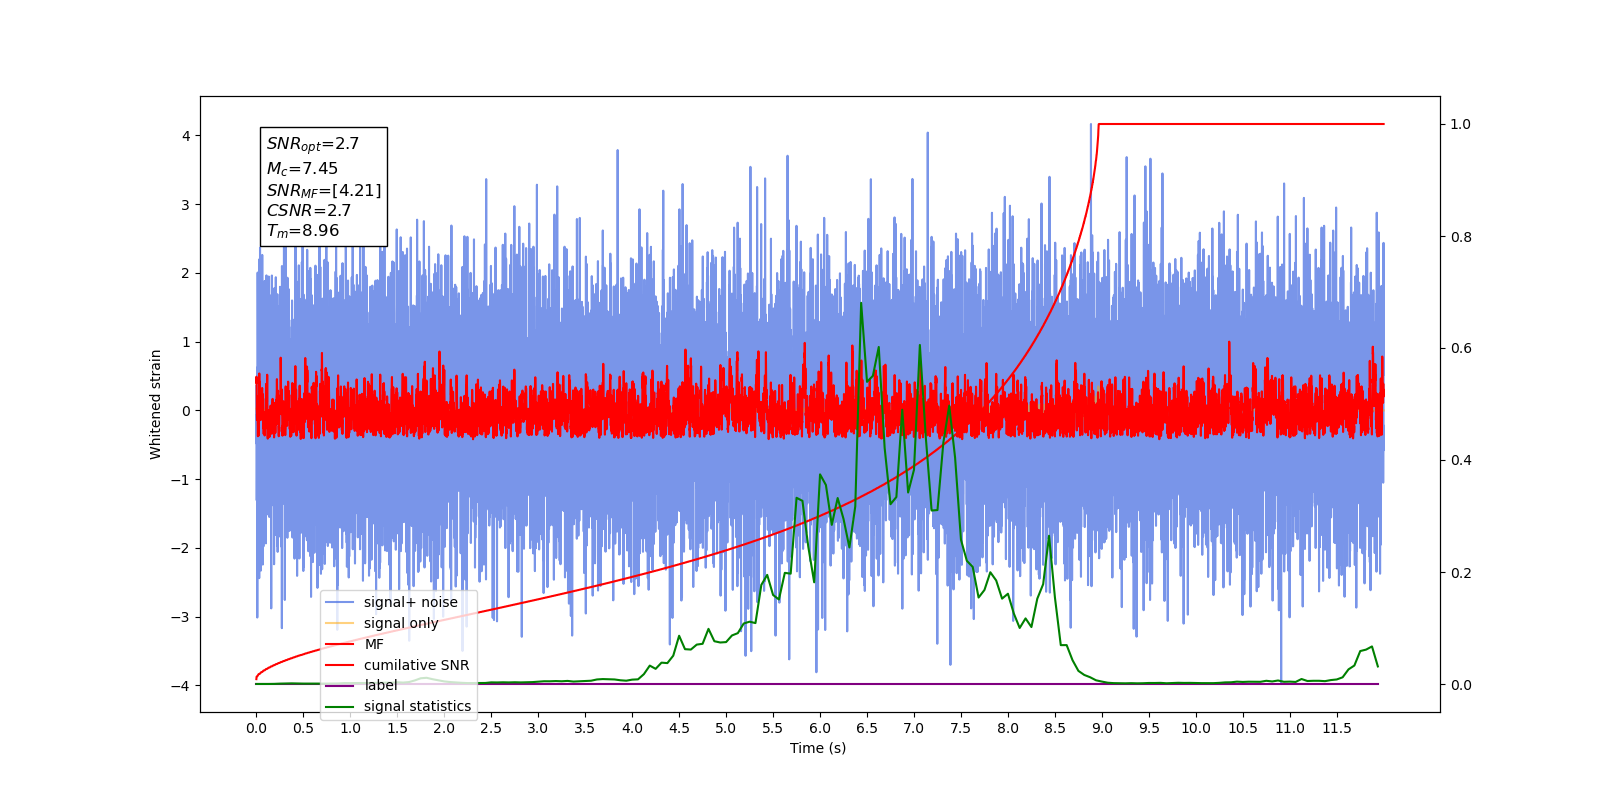Click the 'Time (s)' x-axis label

pyautogui.click(x=818, y=748)
